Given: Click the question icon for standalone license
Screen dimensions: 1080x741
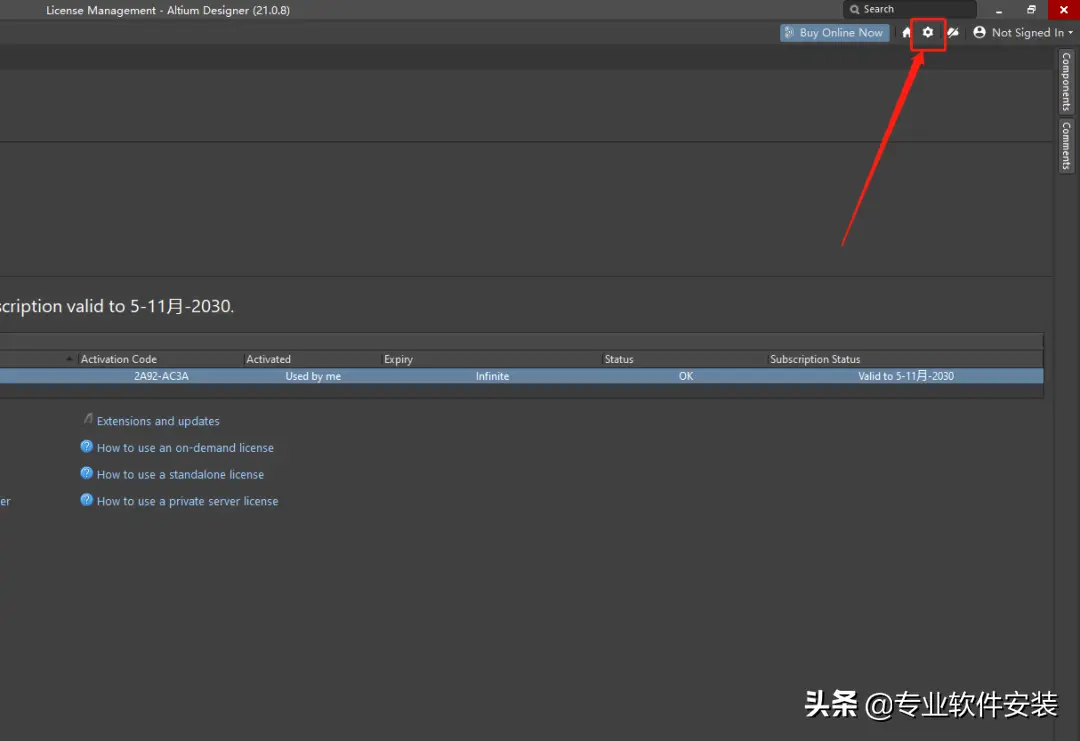Looking at the screenshot, I should click(x=86, y=473).
